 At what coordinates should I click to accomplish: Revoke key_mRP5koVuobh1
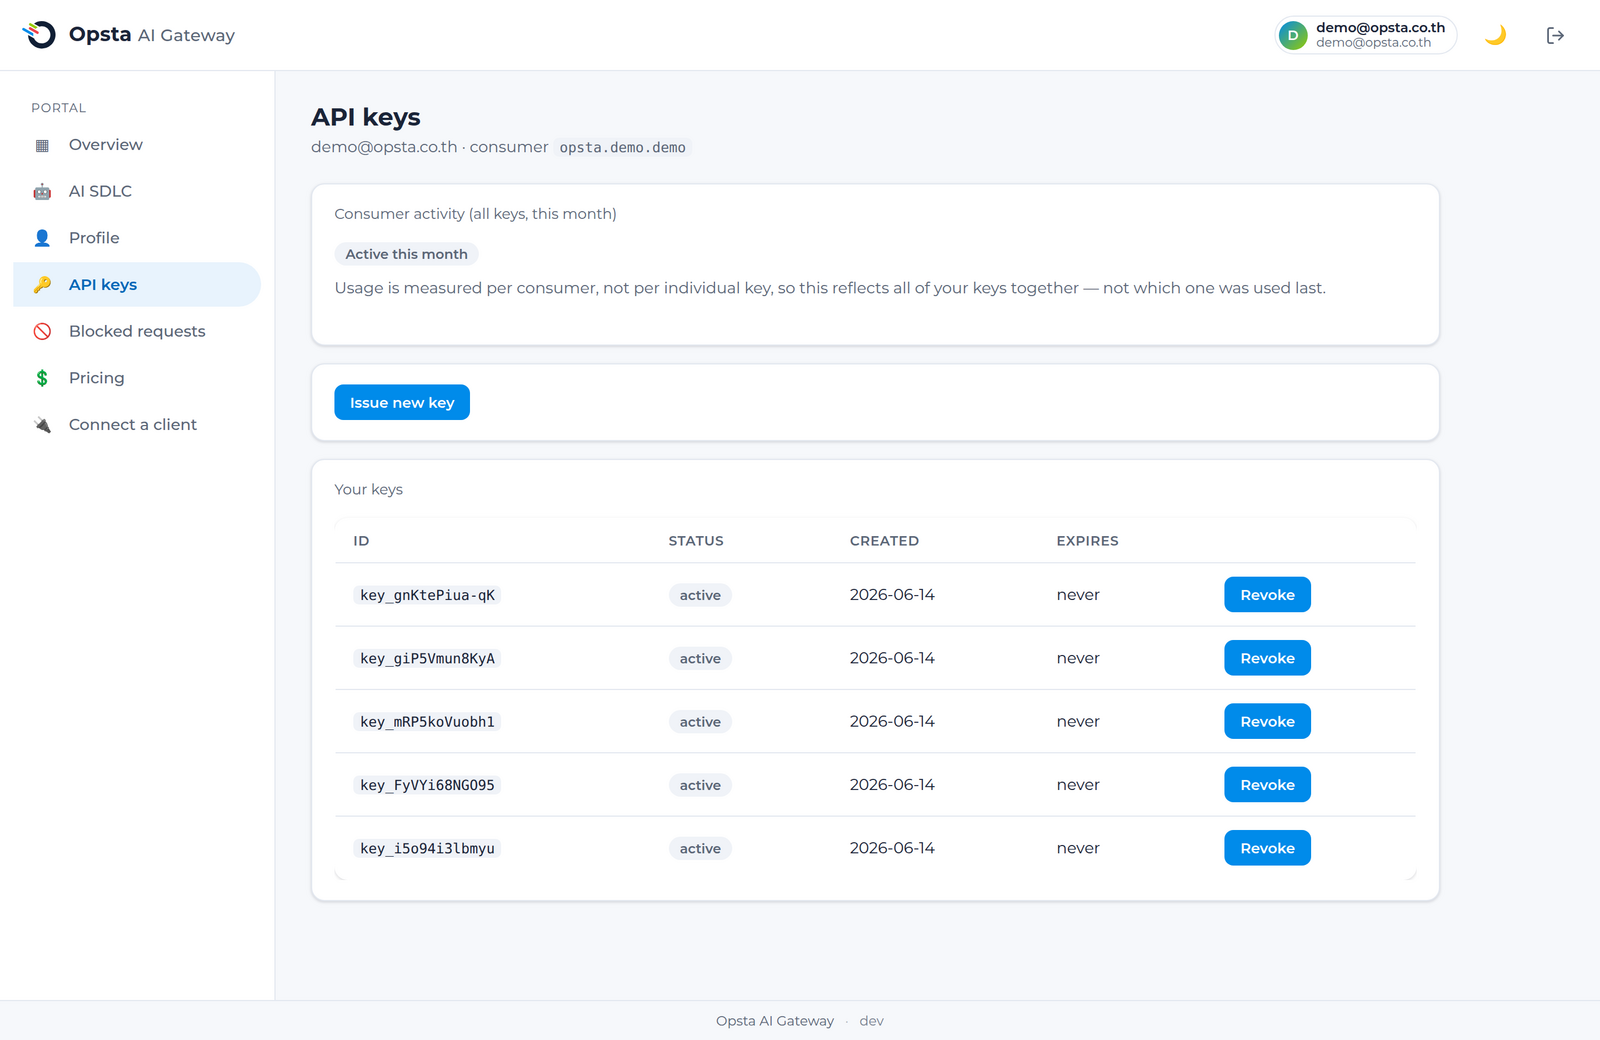(1267, 721)
